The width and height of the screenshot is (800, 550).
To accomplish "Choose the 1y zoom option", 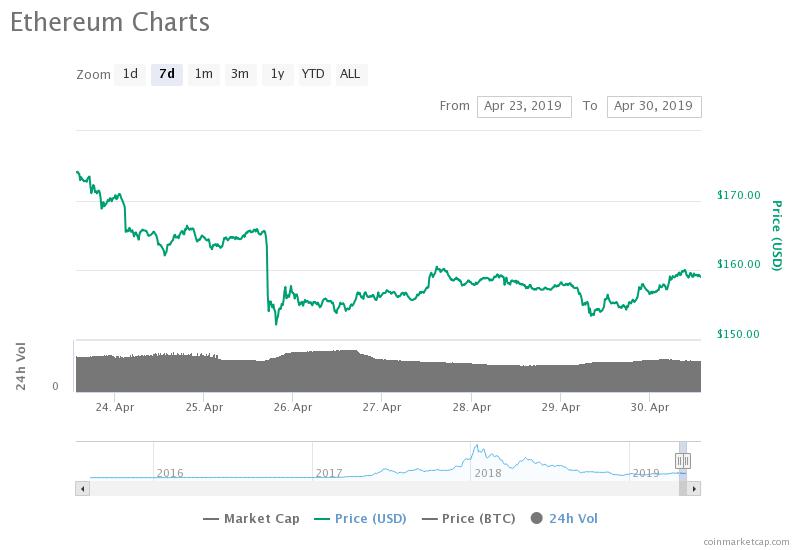I will click(x=277, y=74).
